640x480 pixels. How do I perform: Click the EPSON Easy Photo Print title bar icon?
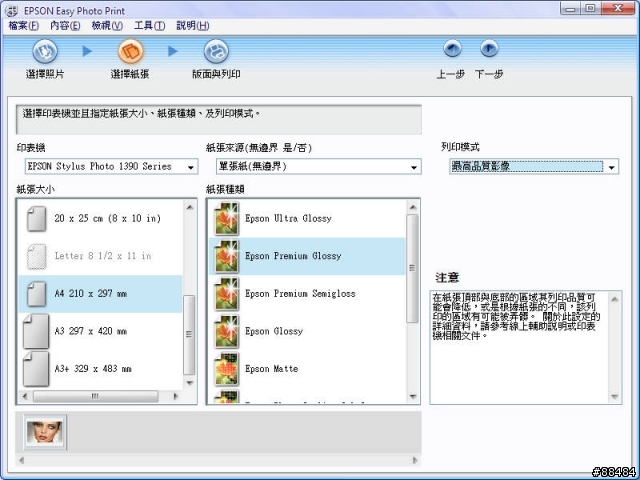tap(12, 11)
